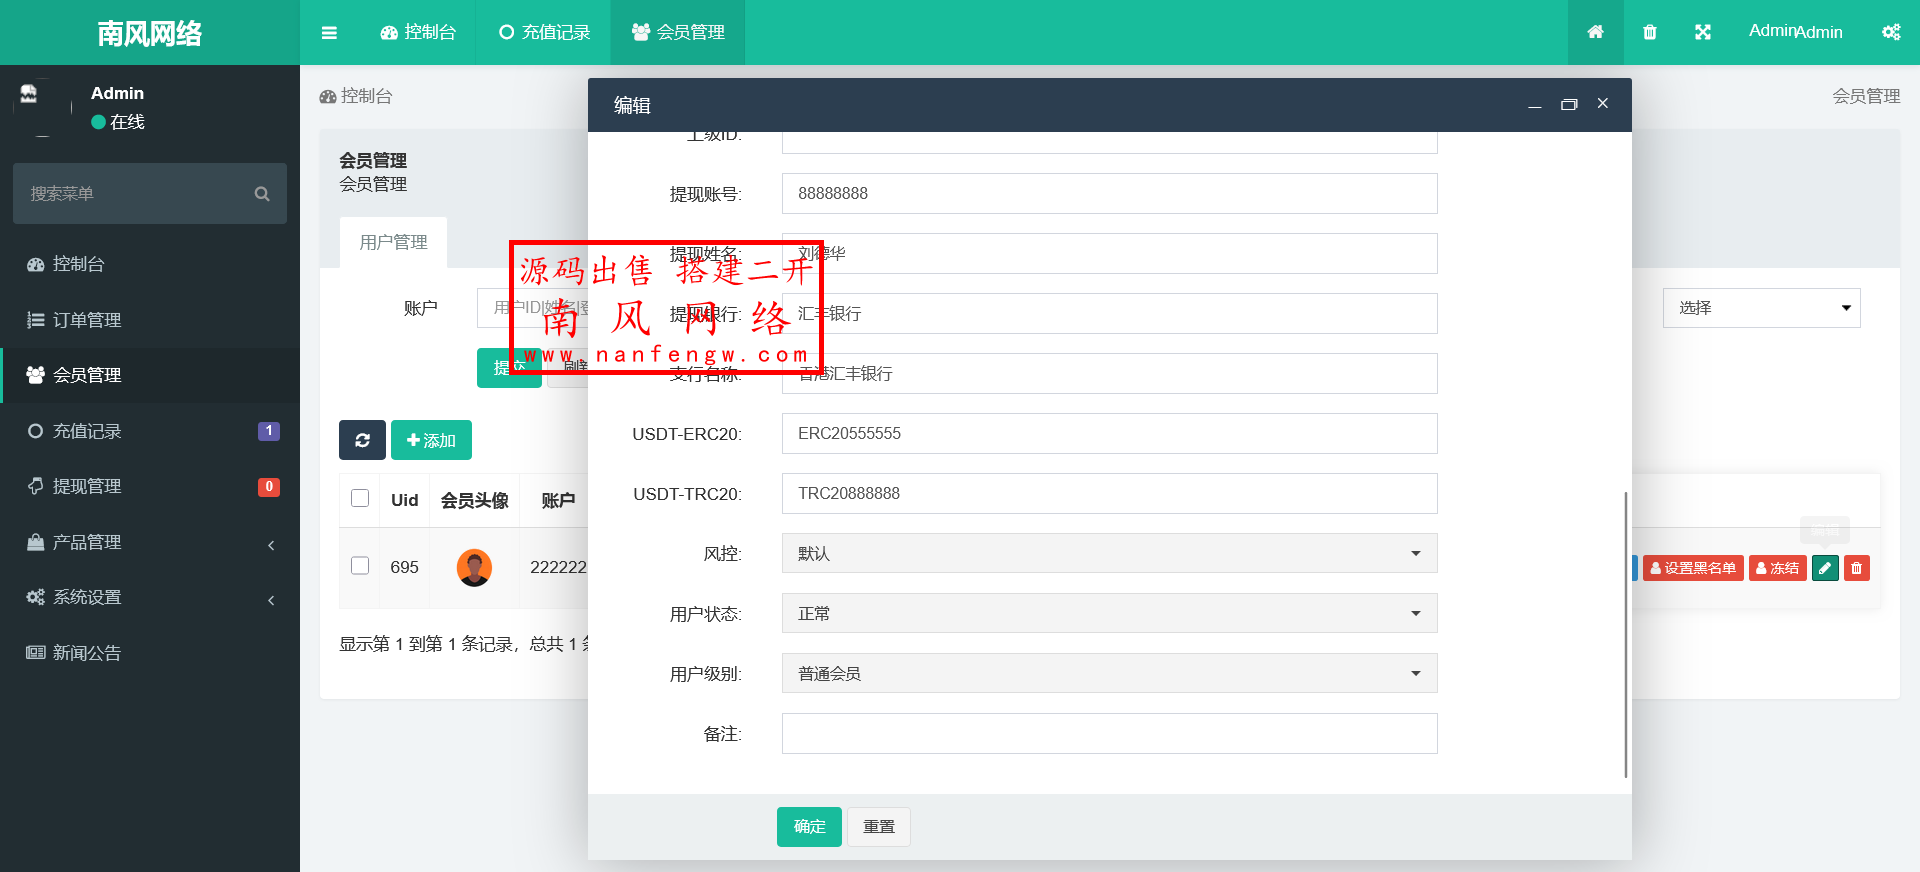Click the 会员头像 column header
The height and width of the screenshot is (872, 1920).
tap(474, 500)
